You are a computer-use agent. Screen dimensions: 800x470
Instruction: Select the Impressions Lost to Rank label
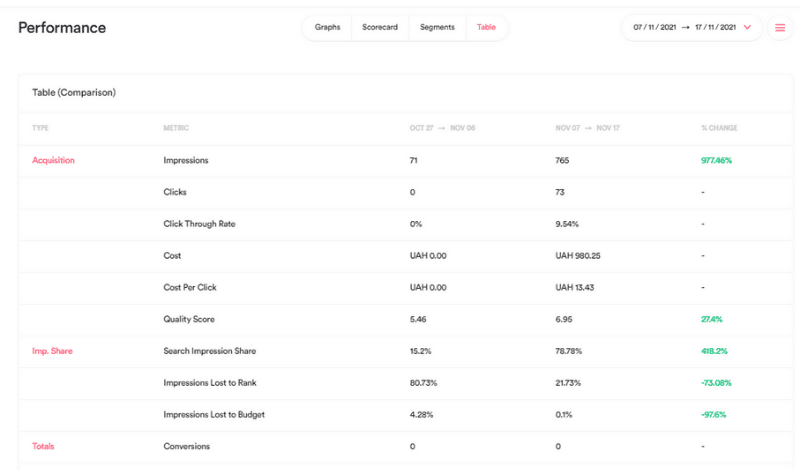click(210, 383)
